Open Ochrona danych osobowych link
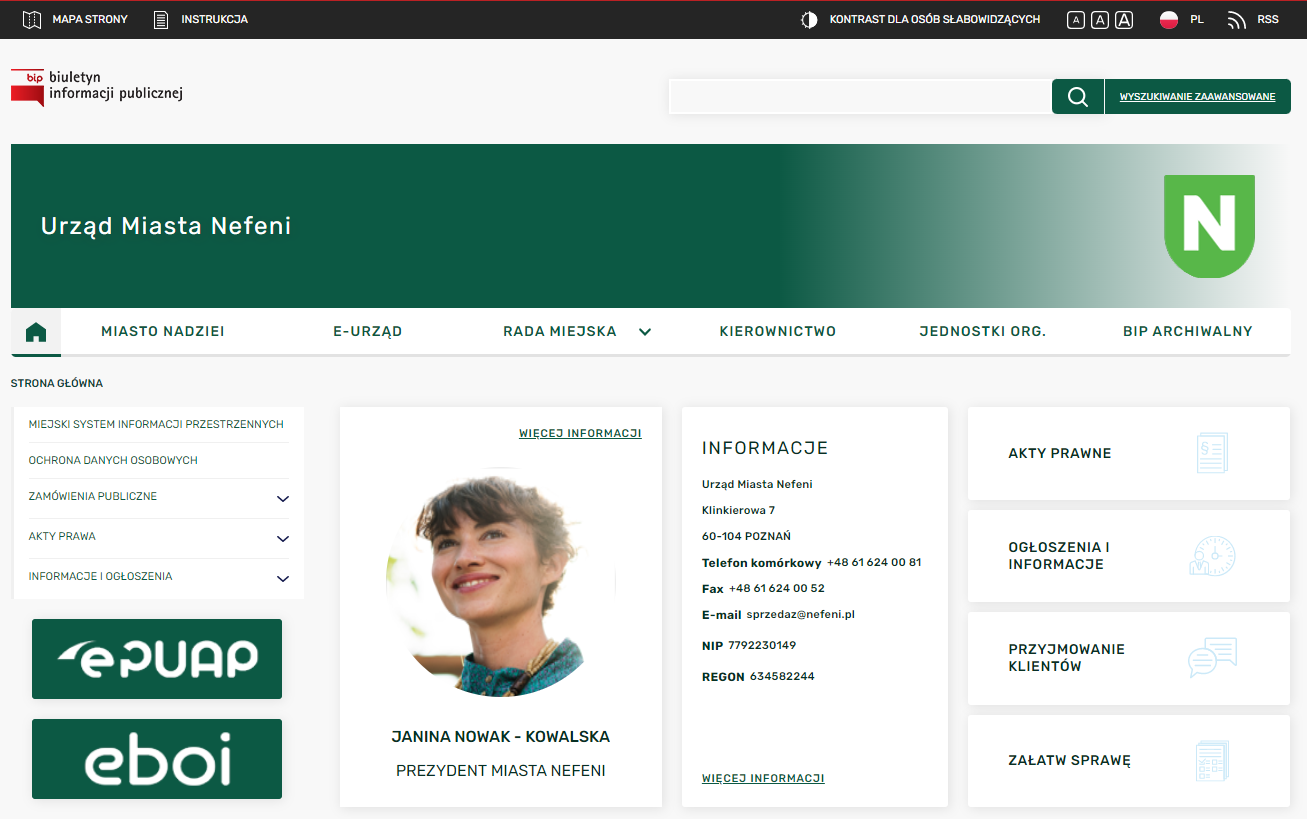 point(113,460)
